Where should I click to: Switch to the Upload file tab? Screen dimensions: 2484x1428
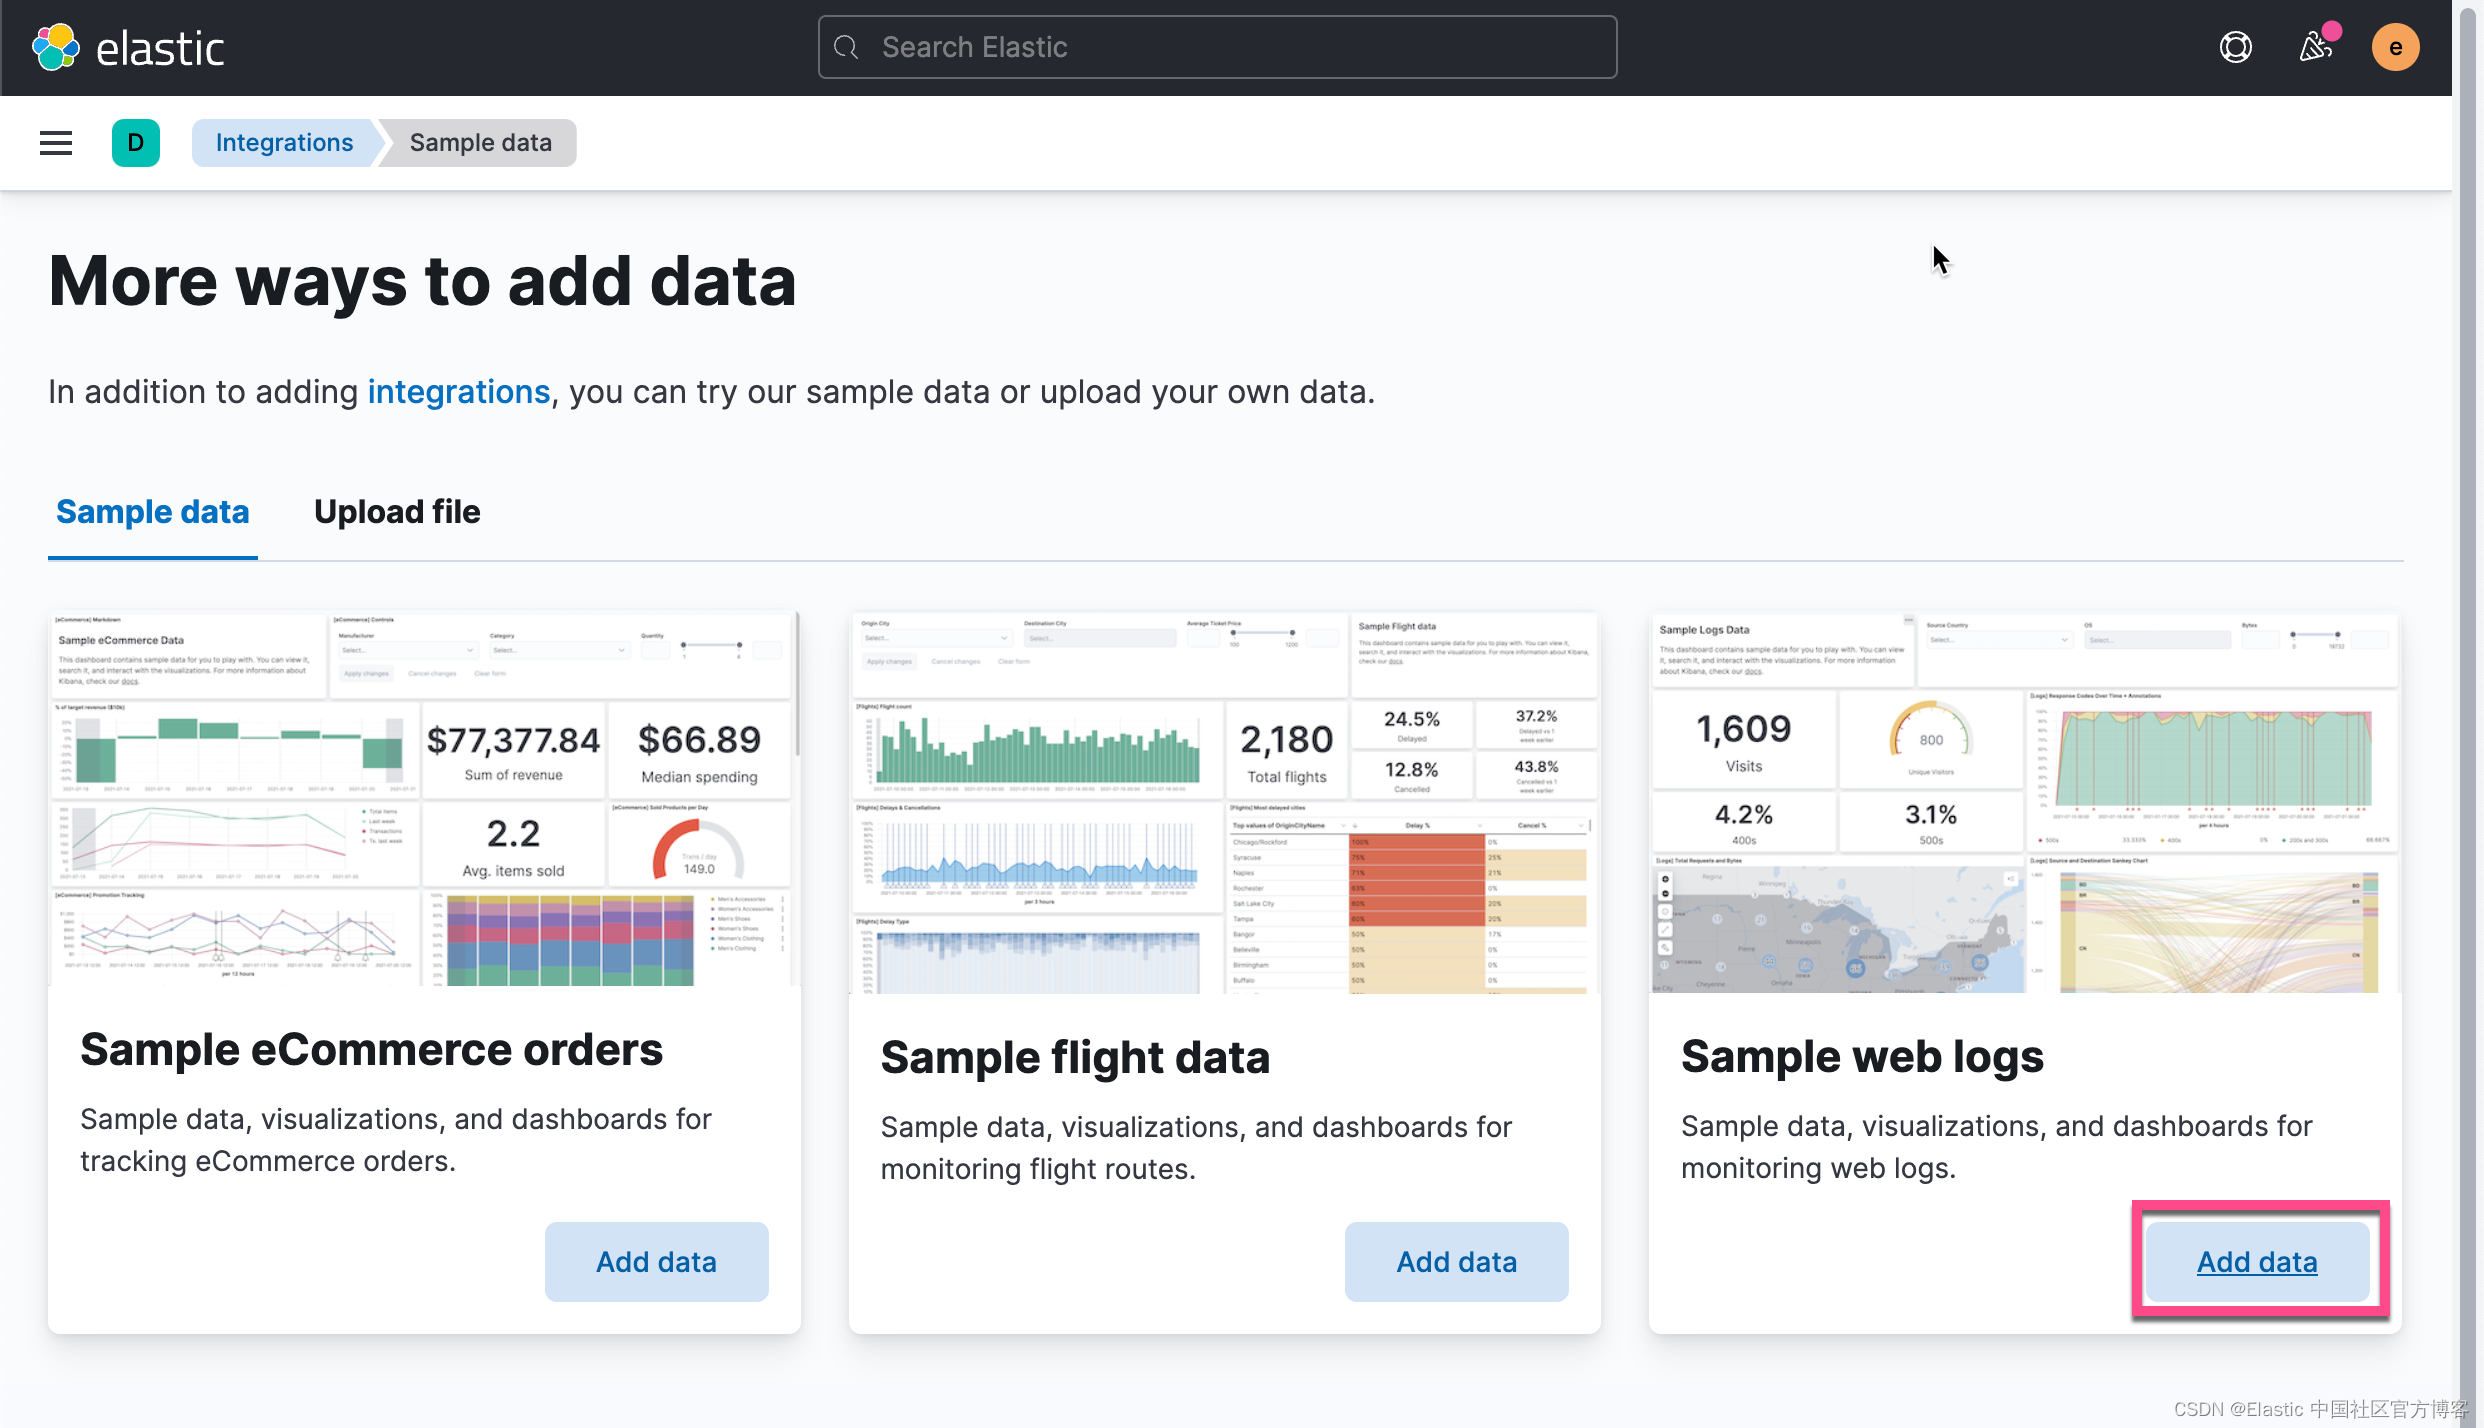(x=397, y=512)
